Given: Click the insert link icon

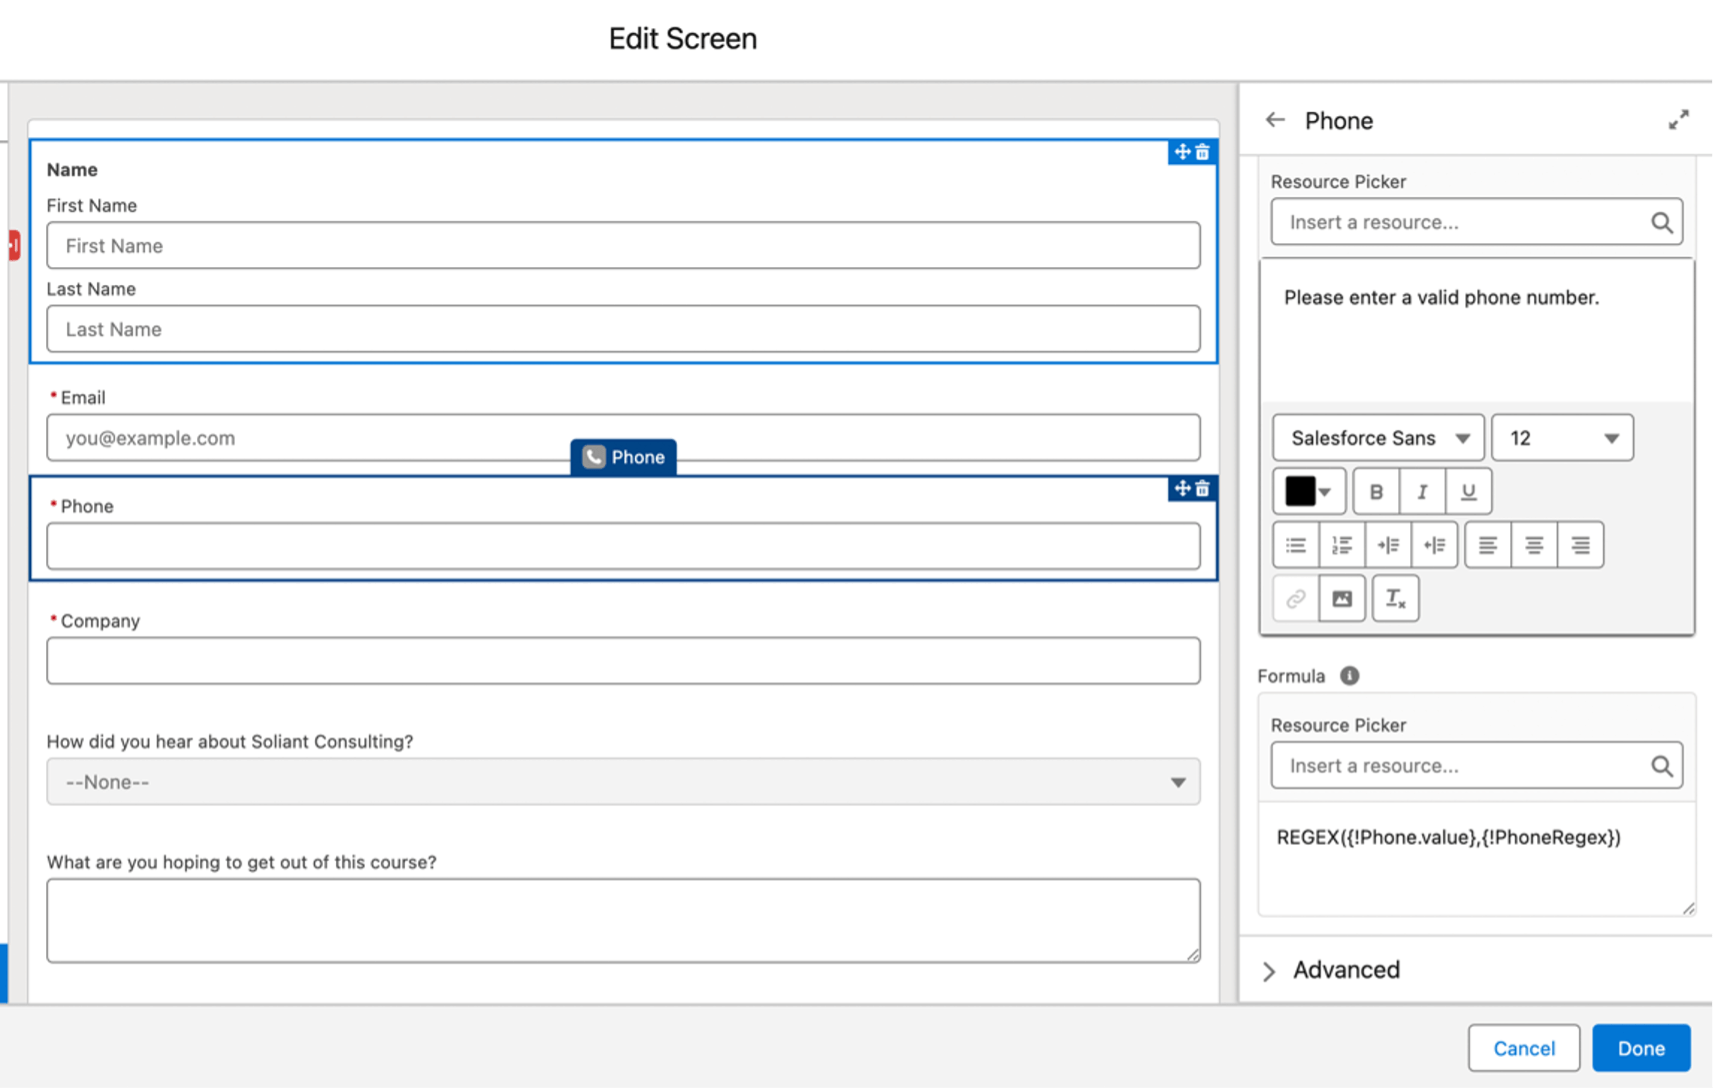Looking at the screenshot, I should [1298, 599].
